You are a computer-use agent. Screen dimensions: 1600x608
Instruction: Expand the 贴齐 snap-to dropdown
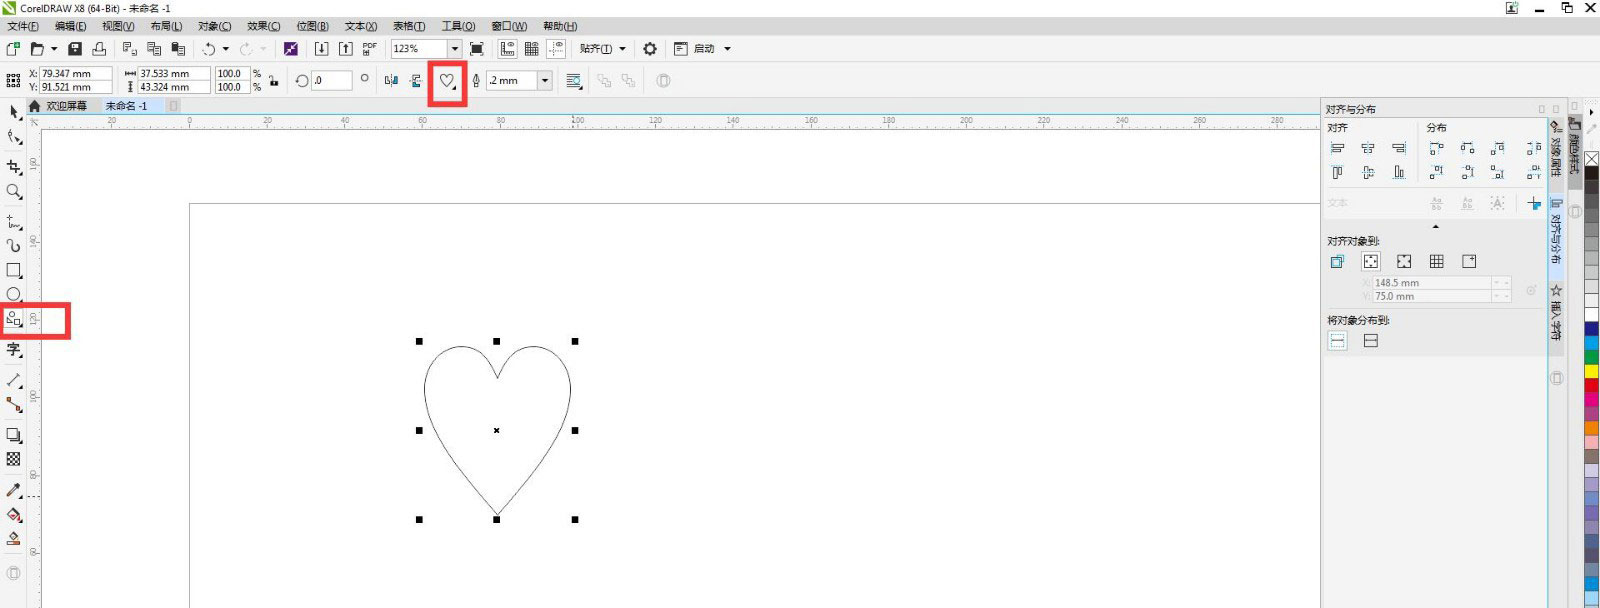pos(622,49)
